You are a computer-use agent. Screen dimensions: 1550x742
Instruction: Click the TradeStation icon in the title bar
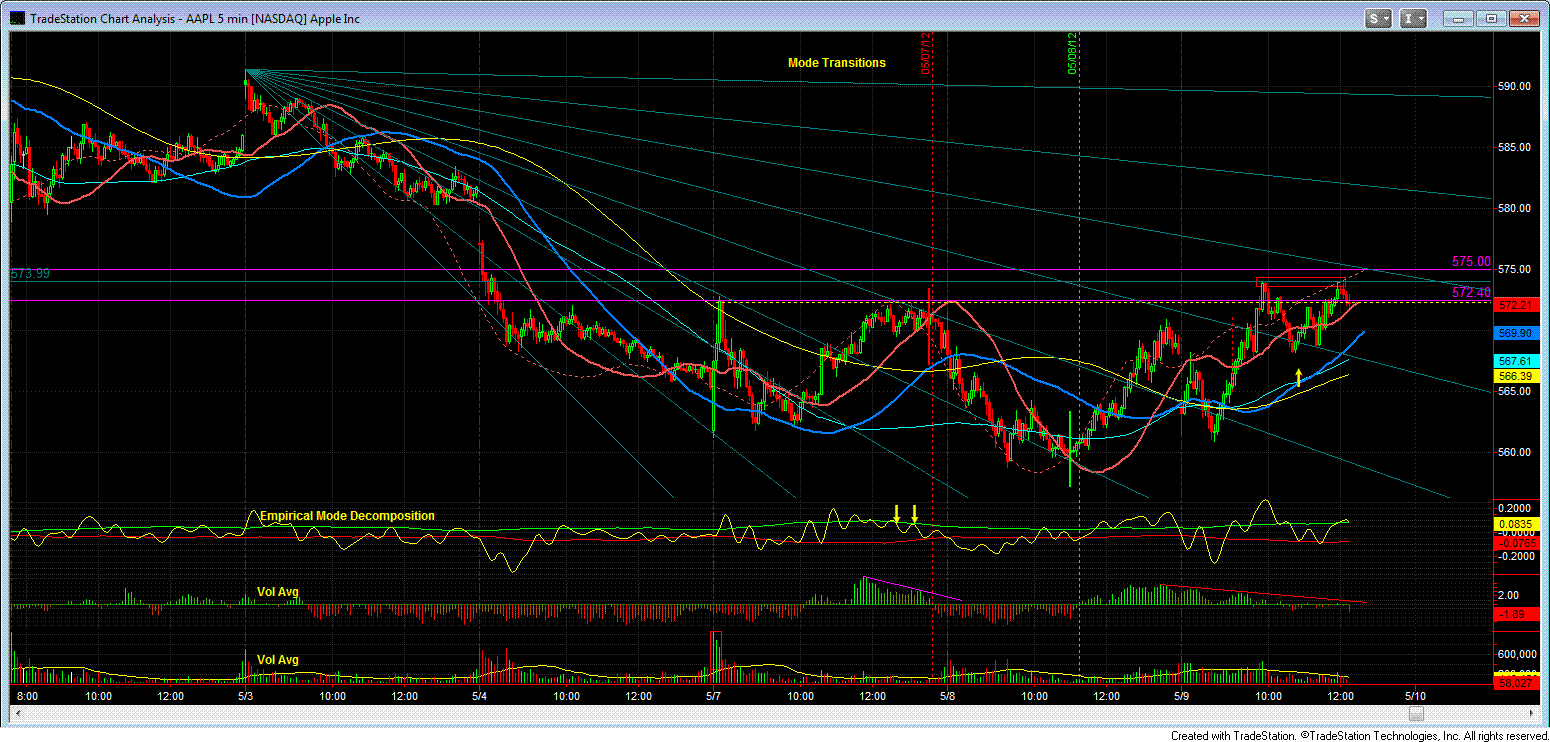pos(18,18)
